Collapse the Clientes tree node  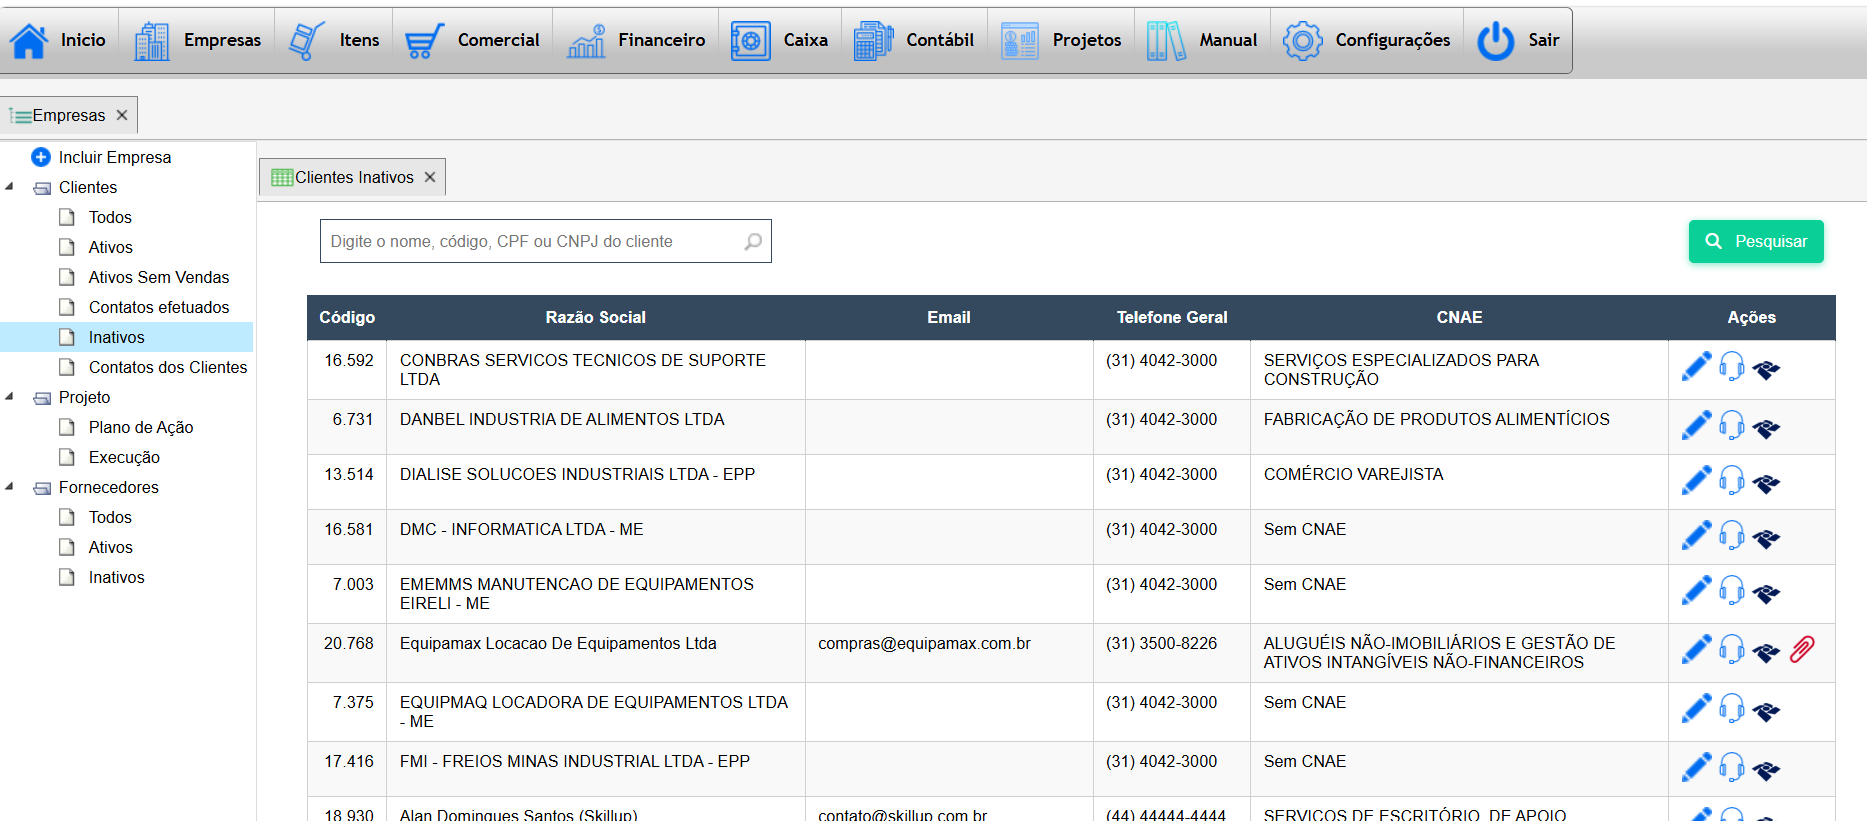[9, 187]
